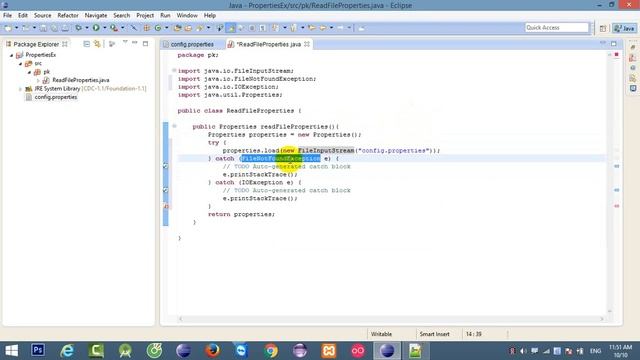Click the Open Task toolbar icon
The image size is (640, 360).
click(188, 28)
